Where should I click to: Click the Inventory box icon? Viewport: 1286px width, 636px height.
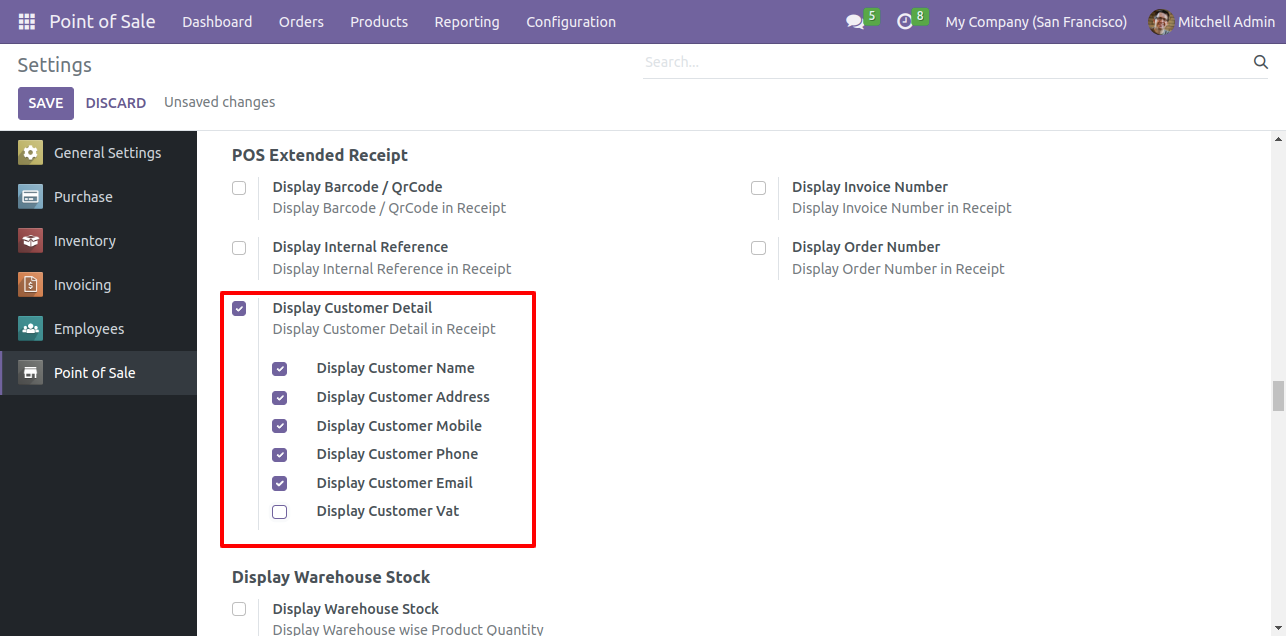coord(31,241)
